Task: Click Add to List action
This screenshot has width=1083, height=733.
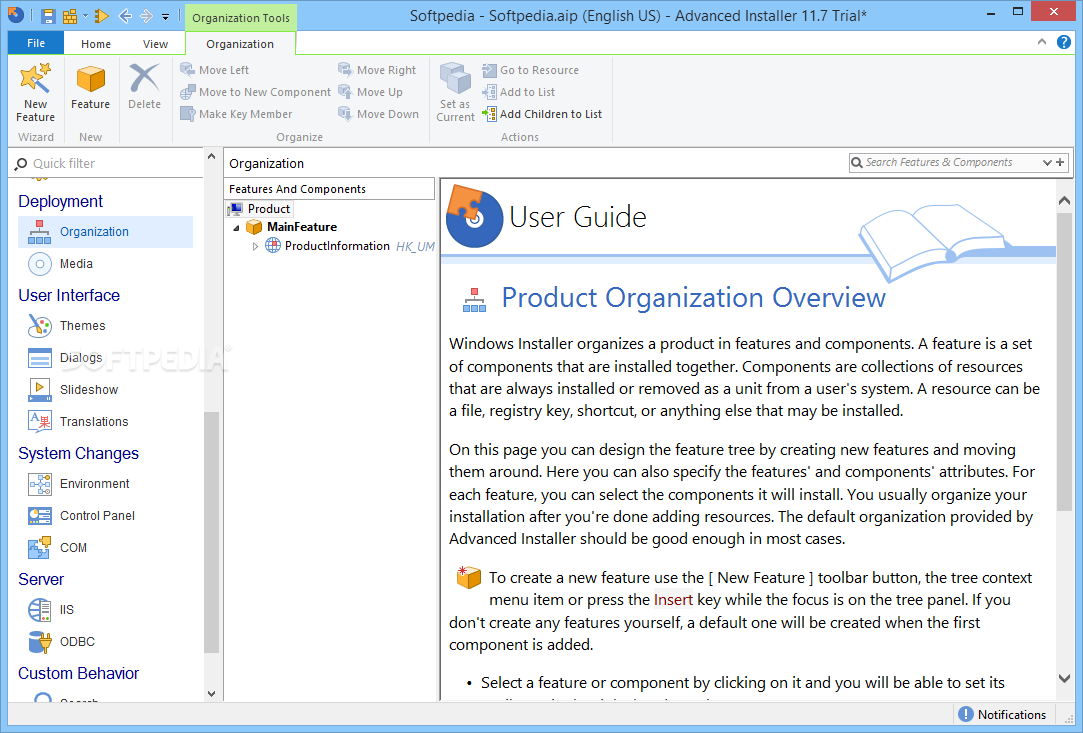Action: [519, 92]
